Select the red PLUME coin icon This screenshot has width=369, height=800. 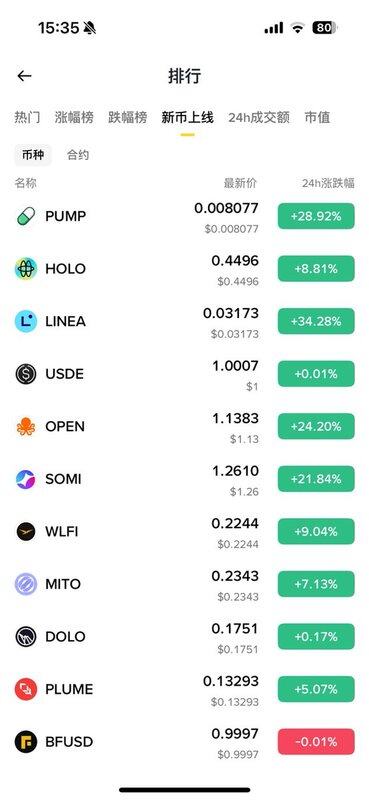pyautogui.click(x=26, y=689)
